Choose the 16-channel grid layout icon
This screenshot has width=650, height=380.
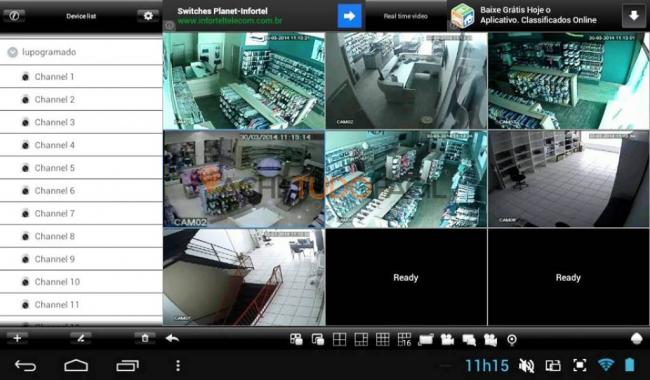[x=404, y=339]
